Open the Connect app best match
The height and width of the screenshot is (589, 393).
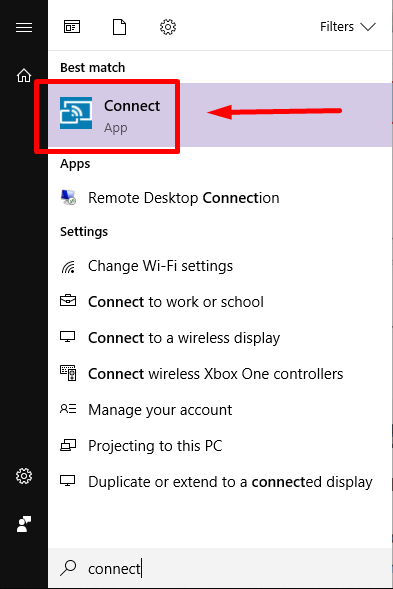[220, 115]
